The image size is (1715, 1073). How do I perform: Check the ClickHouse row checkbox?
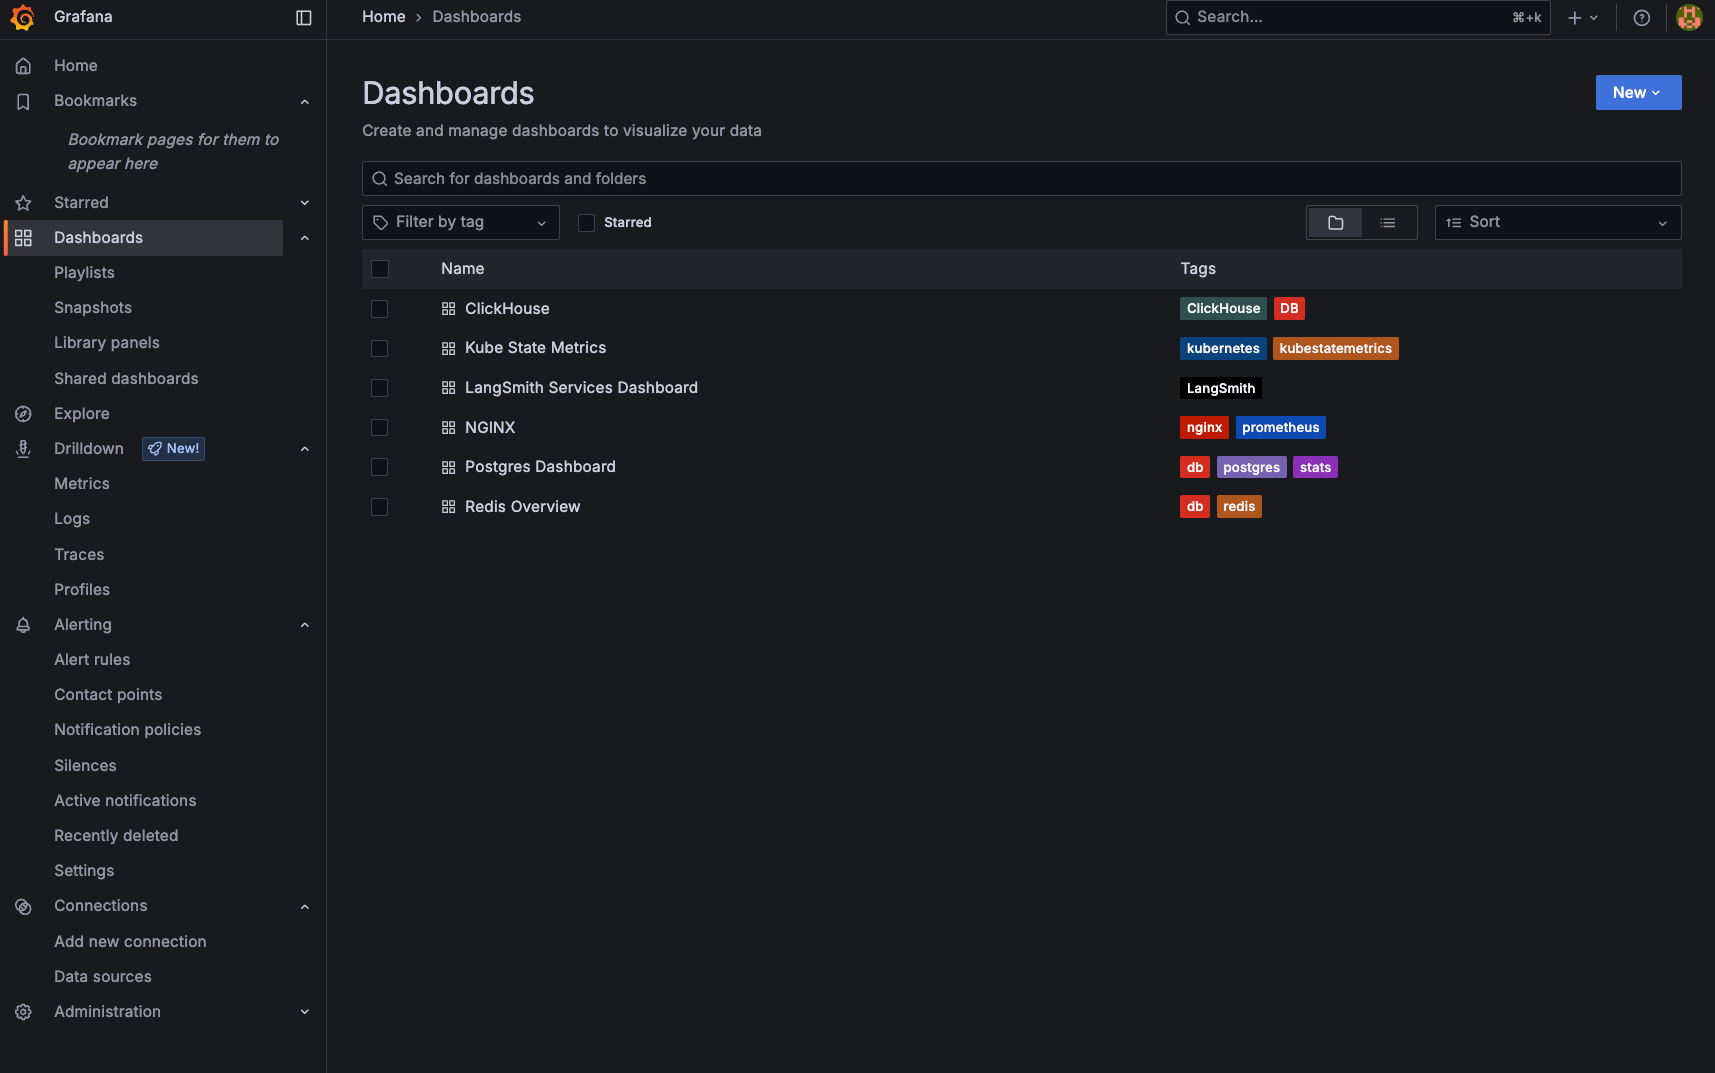(x=380, y=309)
